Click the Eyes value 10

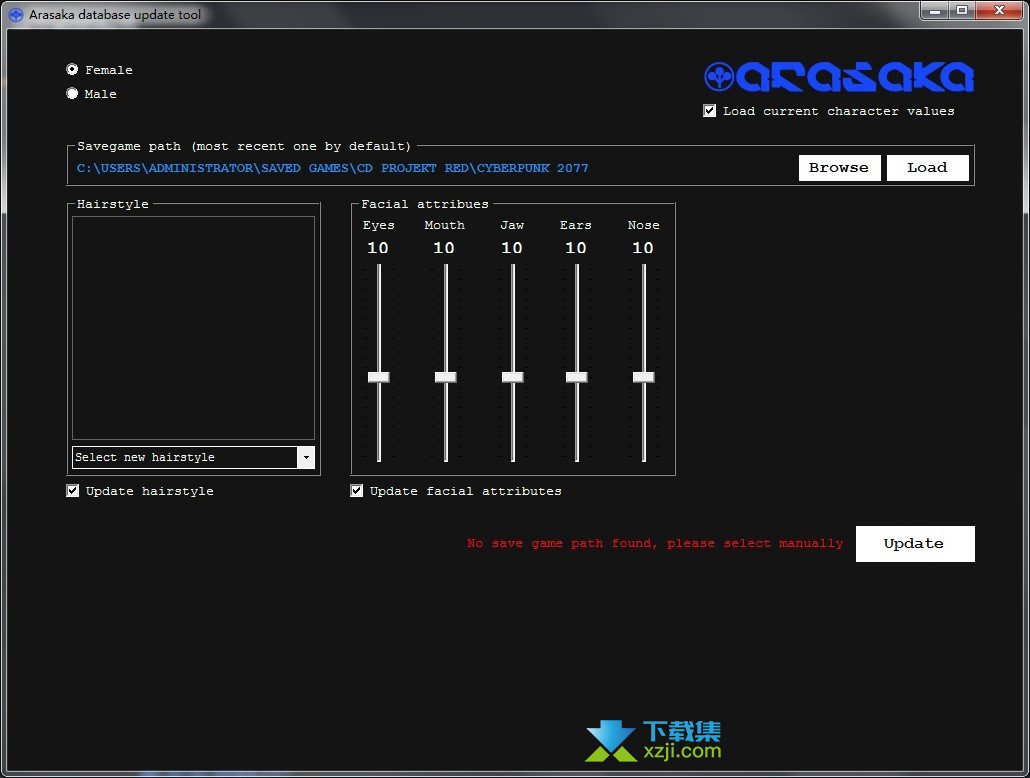378,248
